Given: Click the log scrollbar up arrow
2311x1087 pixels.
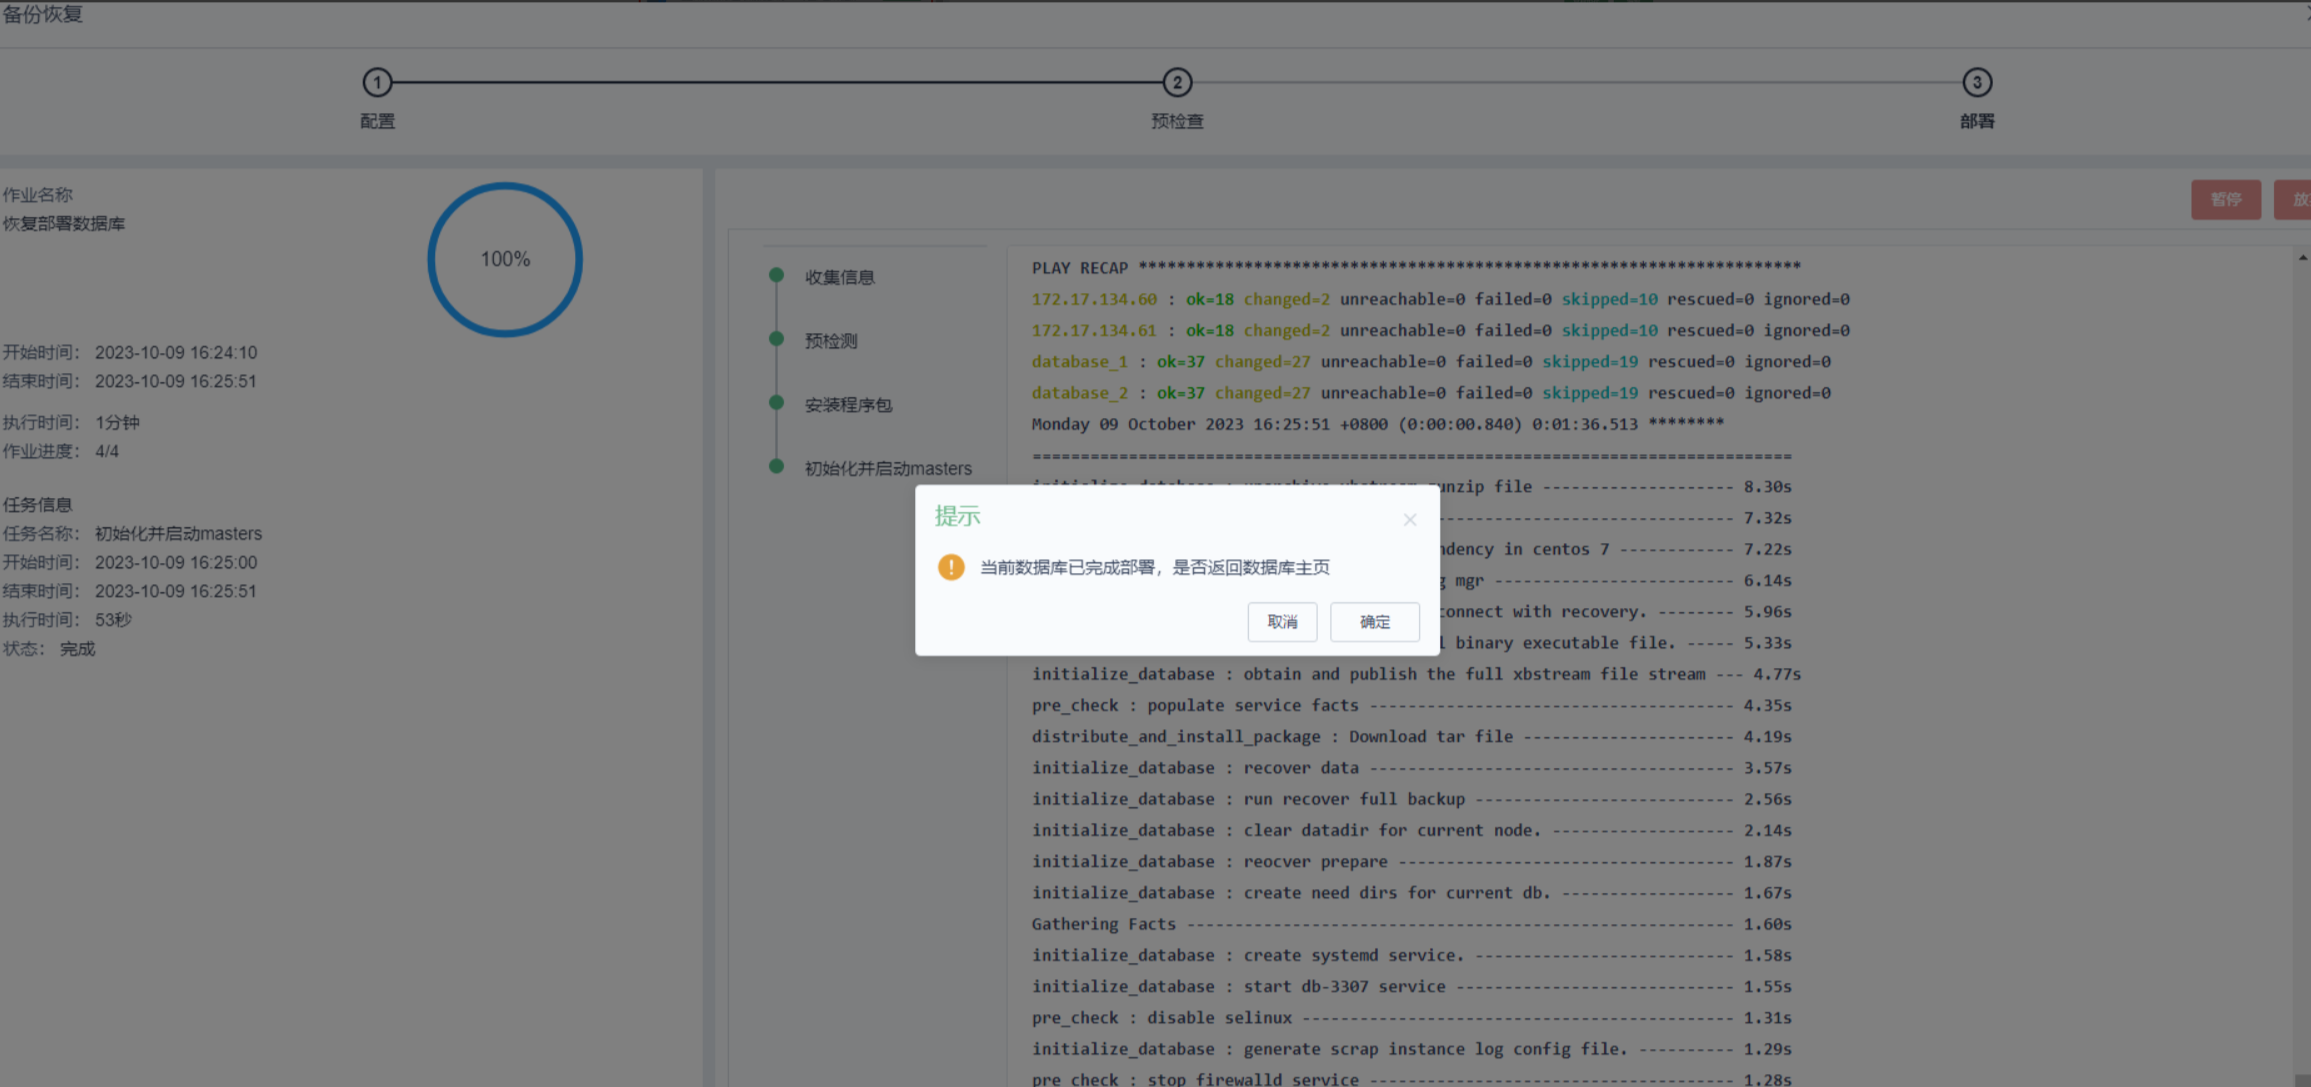Looking at the screenshot, I should click(2302, 258).
